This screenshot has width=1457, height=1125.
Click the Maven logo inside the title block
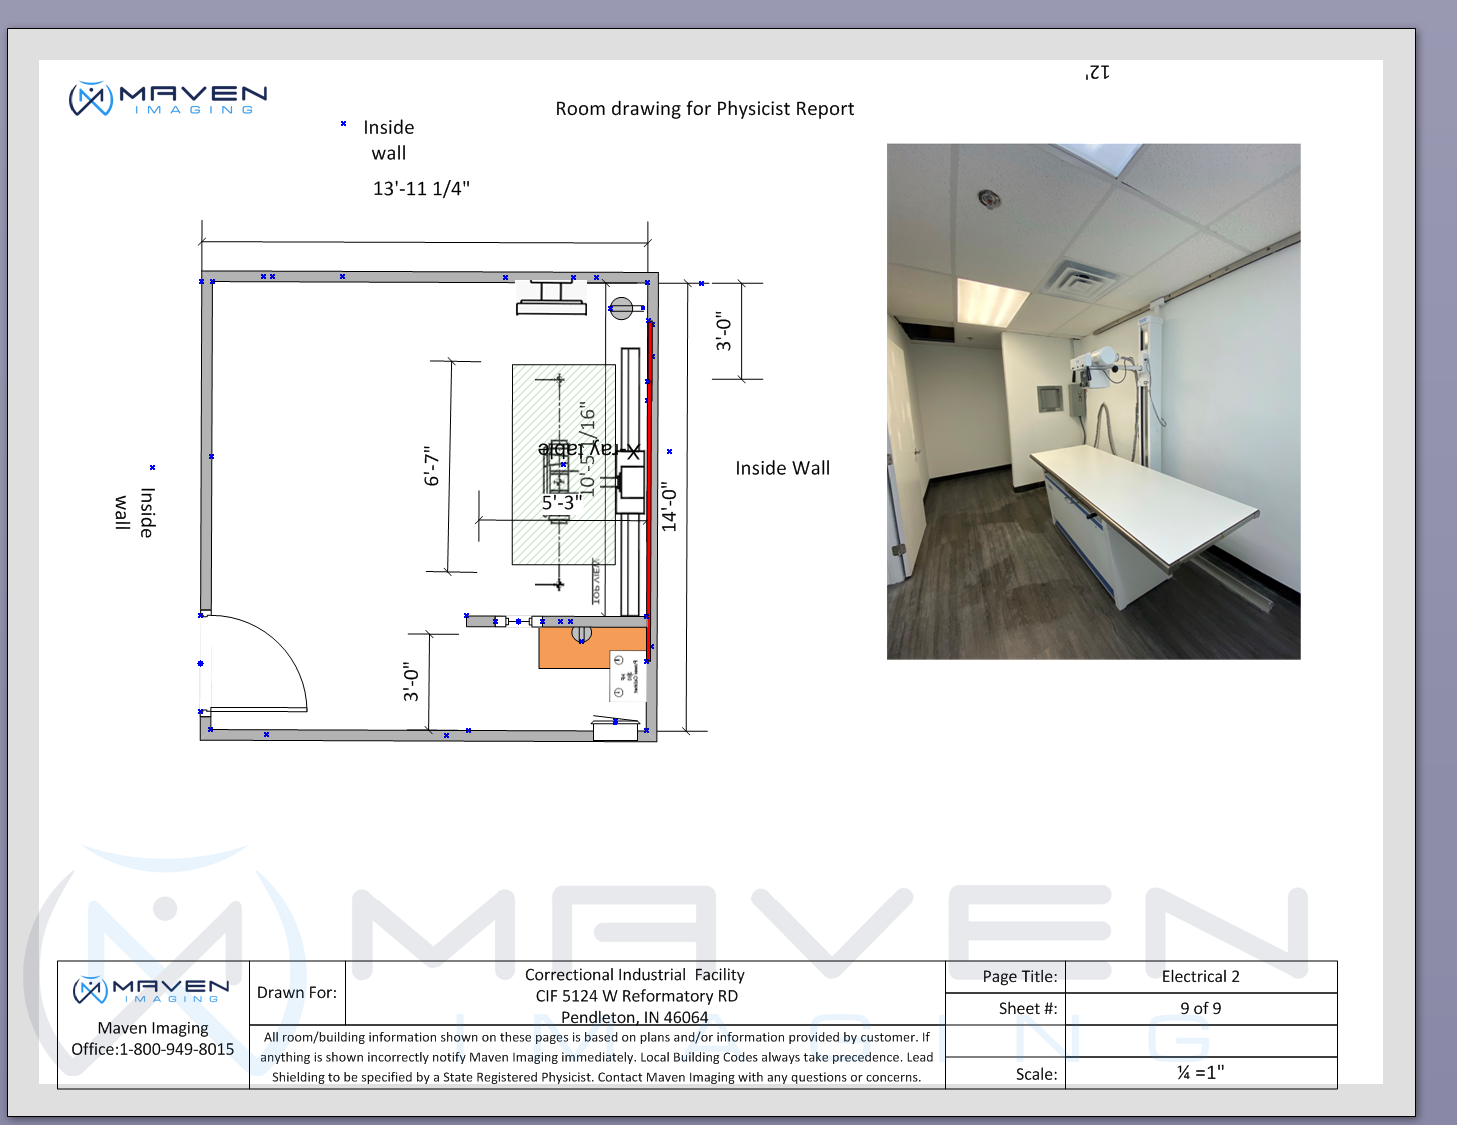point(152,991)
